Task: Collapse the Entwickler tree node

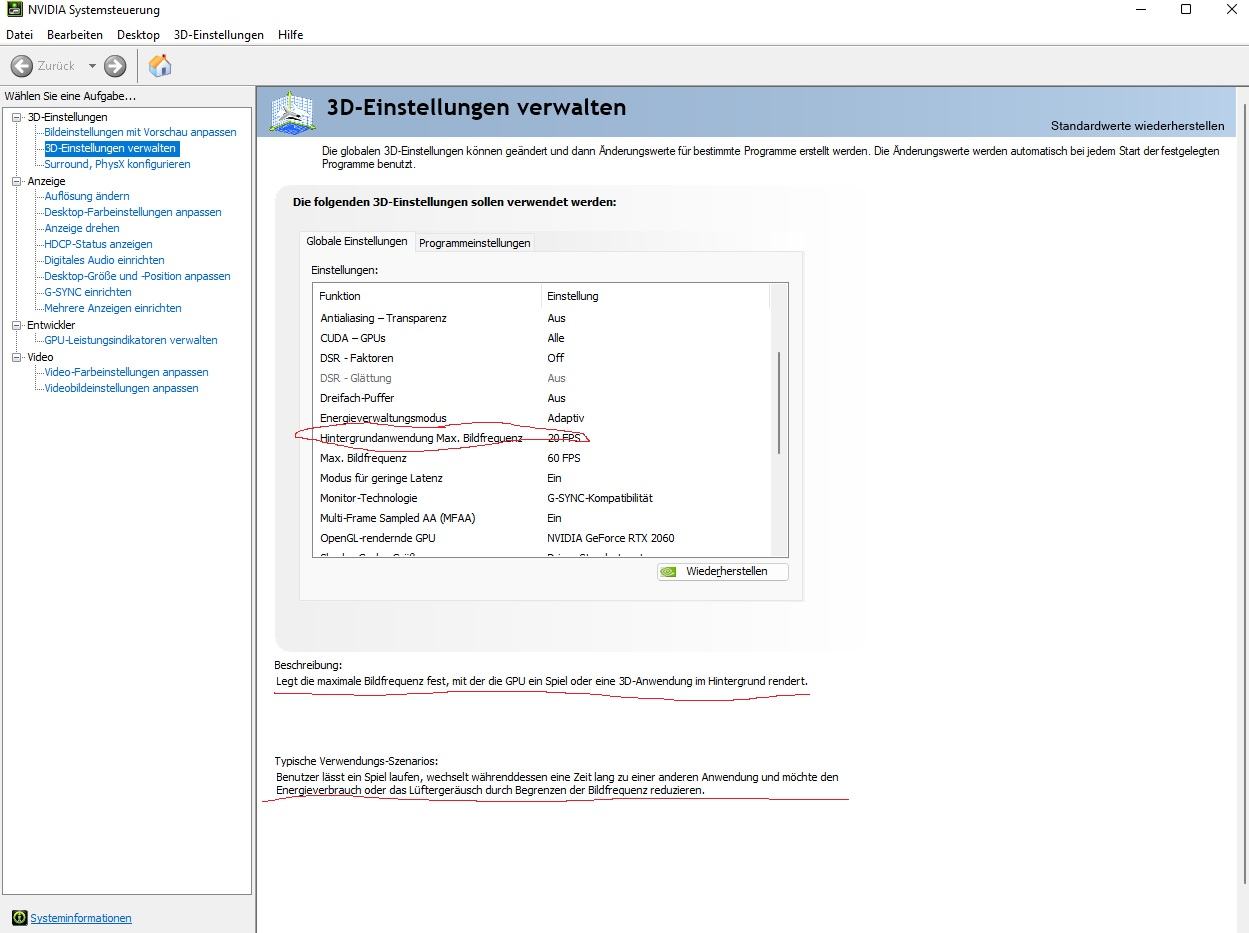Action: coord(17,325)
